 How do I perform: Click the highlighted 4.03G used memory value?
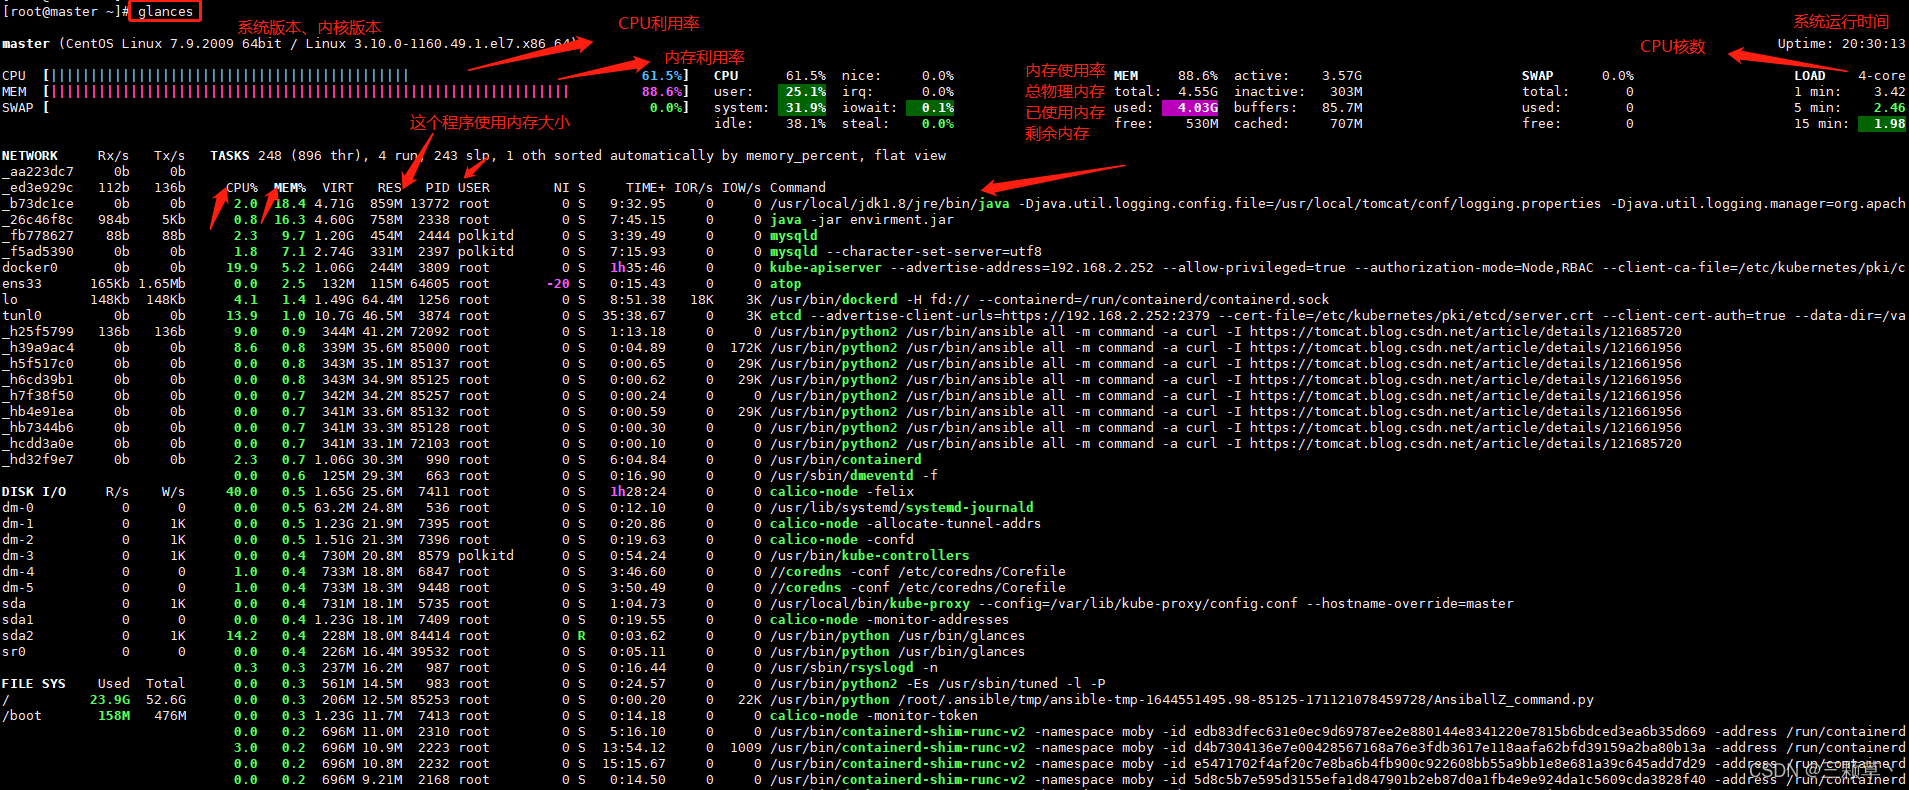pos(1190,107)
